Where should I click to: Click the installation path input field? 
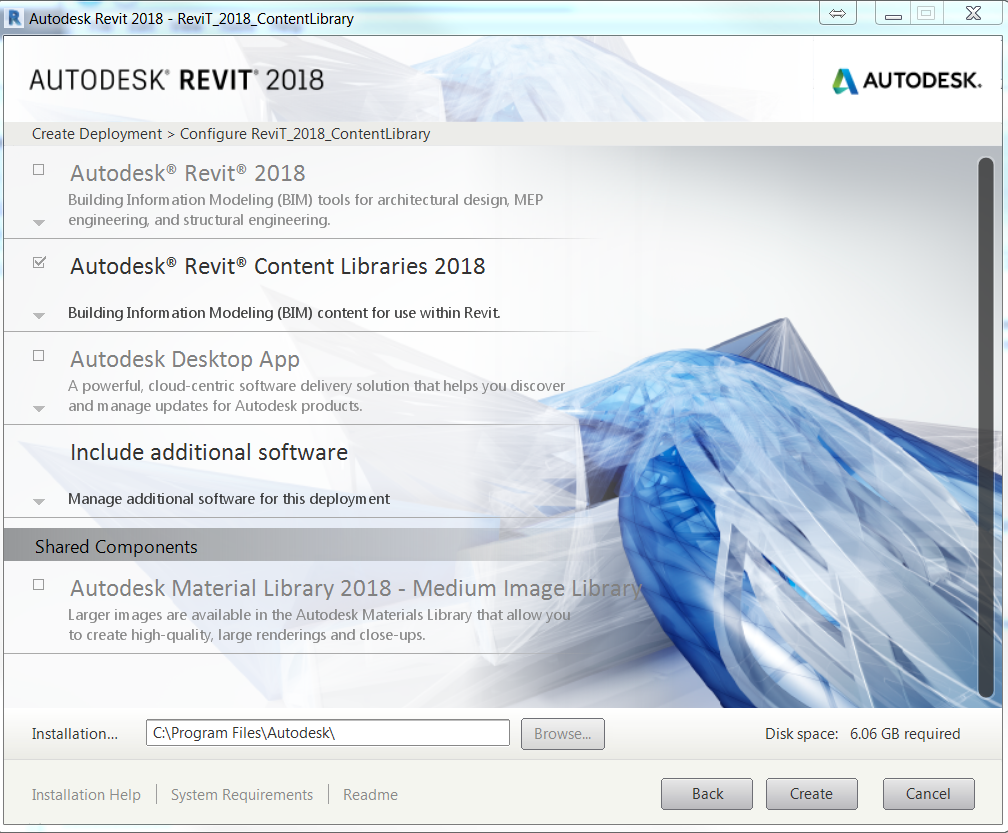pyautogui.click(x=328, y=733)
